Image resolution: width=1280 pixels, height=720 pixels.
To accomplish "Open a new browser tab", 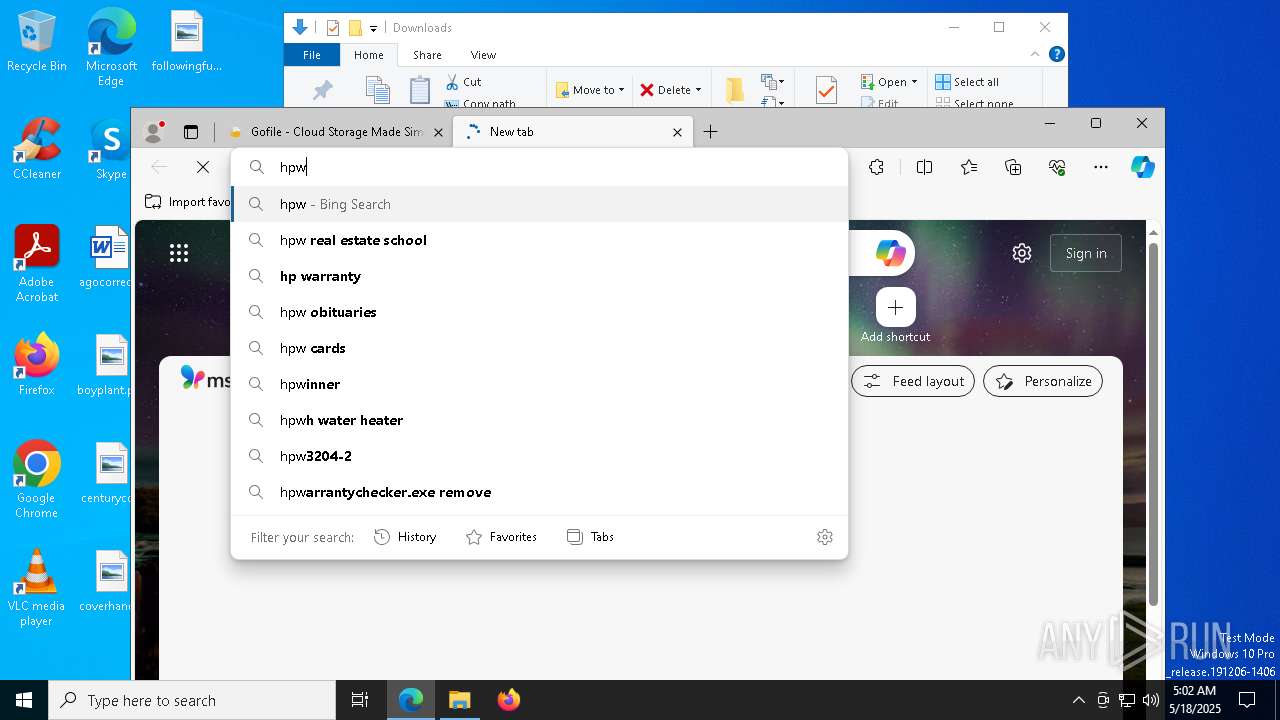I will 710,132.
